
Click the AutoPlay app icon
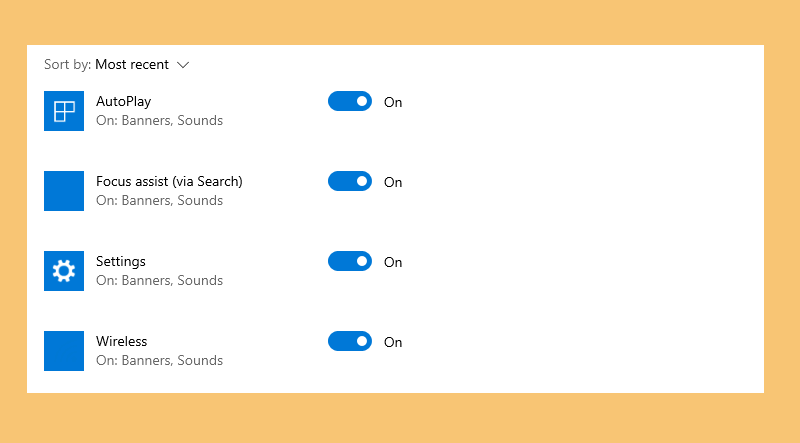(64, 111)
